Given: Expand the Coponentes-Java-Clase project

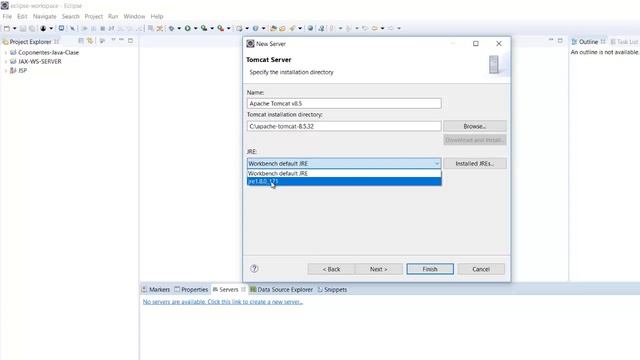Looking at the screenshot, I should pos(6,52).
